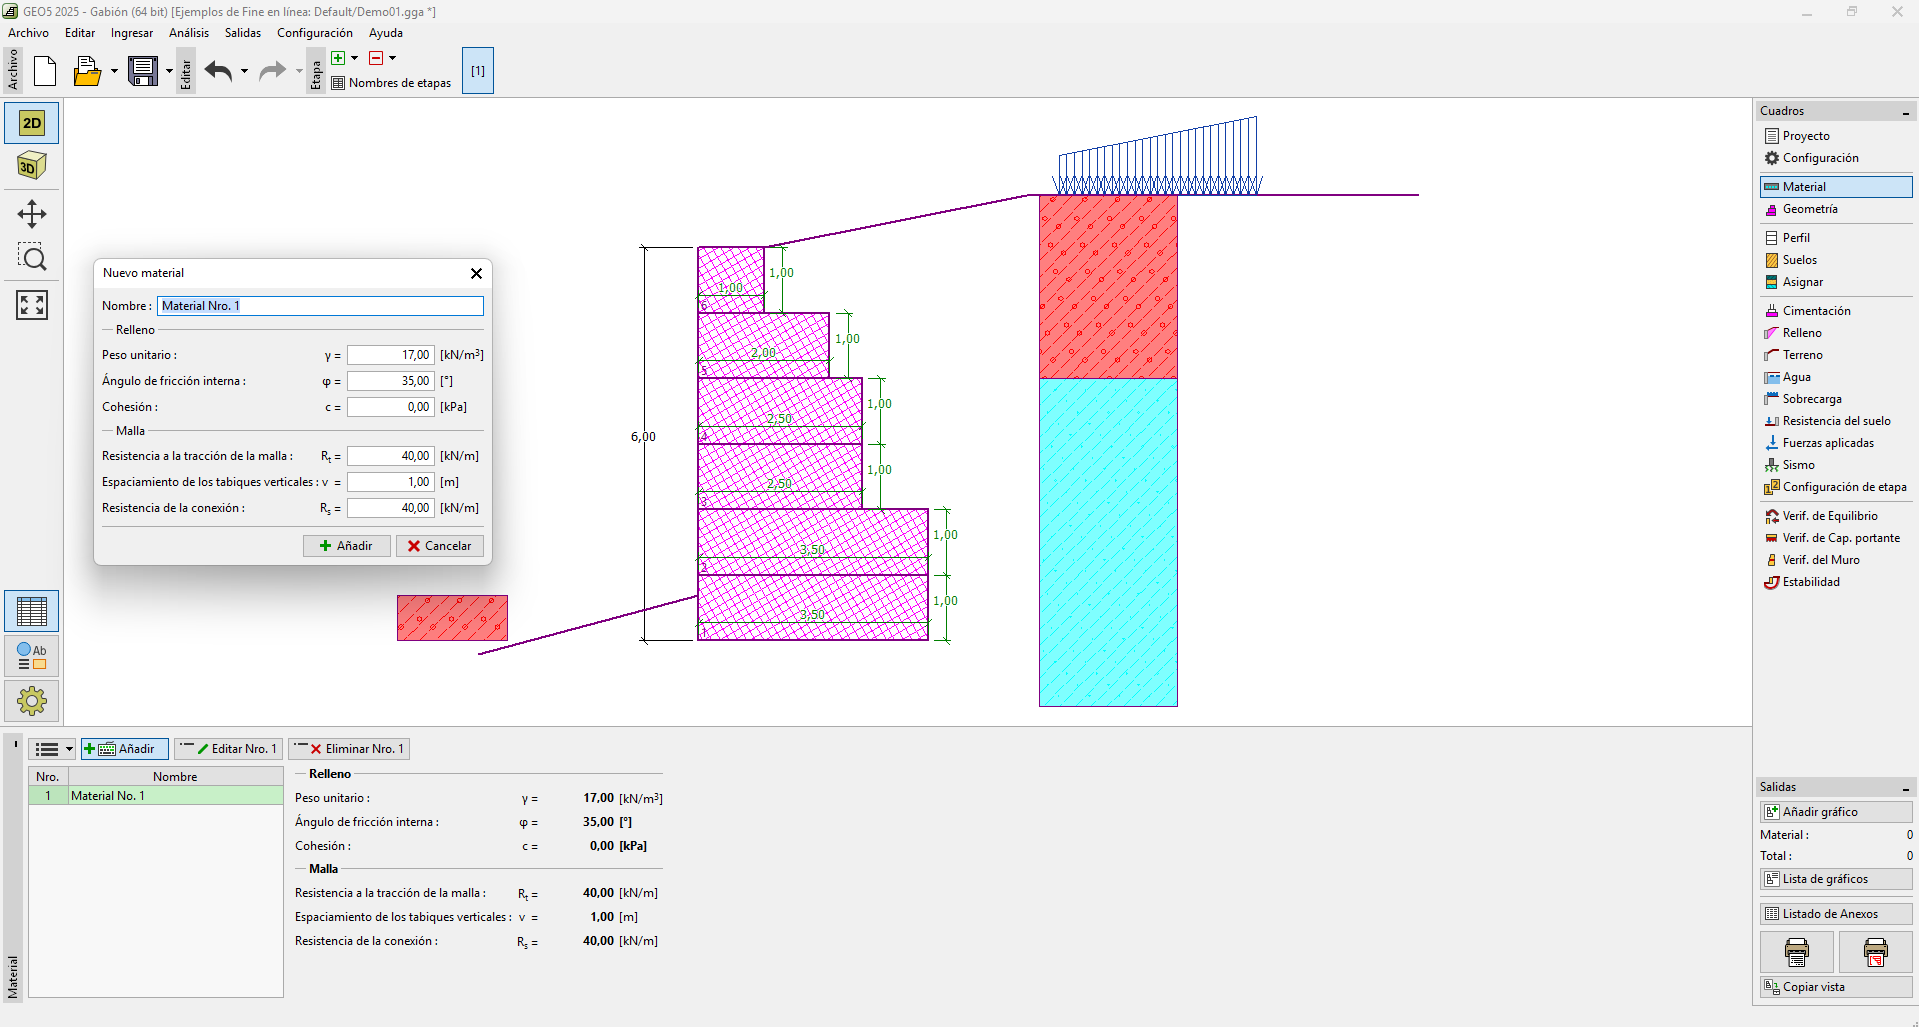1919x1027 pixels.
Task: Click the red soil pattern swatch
Action: 452,618
